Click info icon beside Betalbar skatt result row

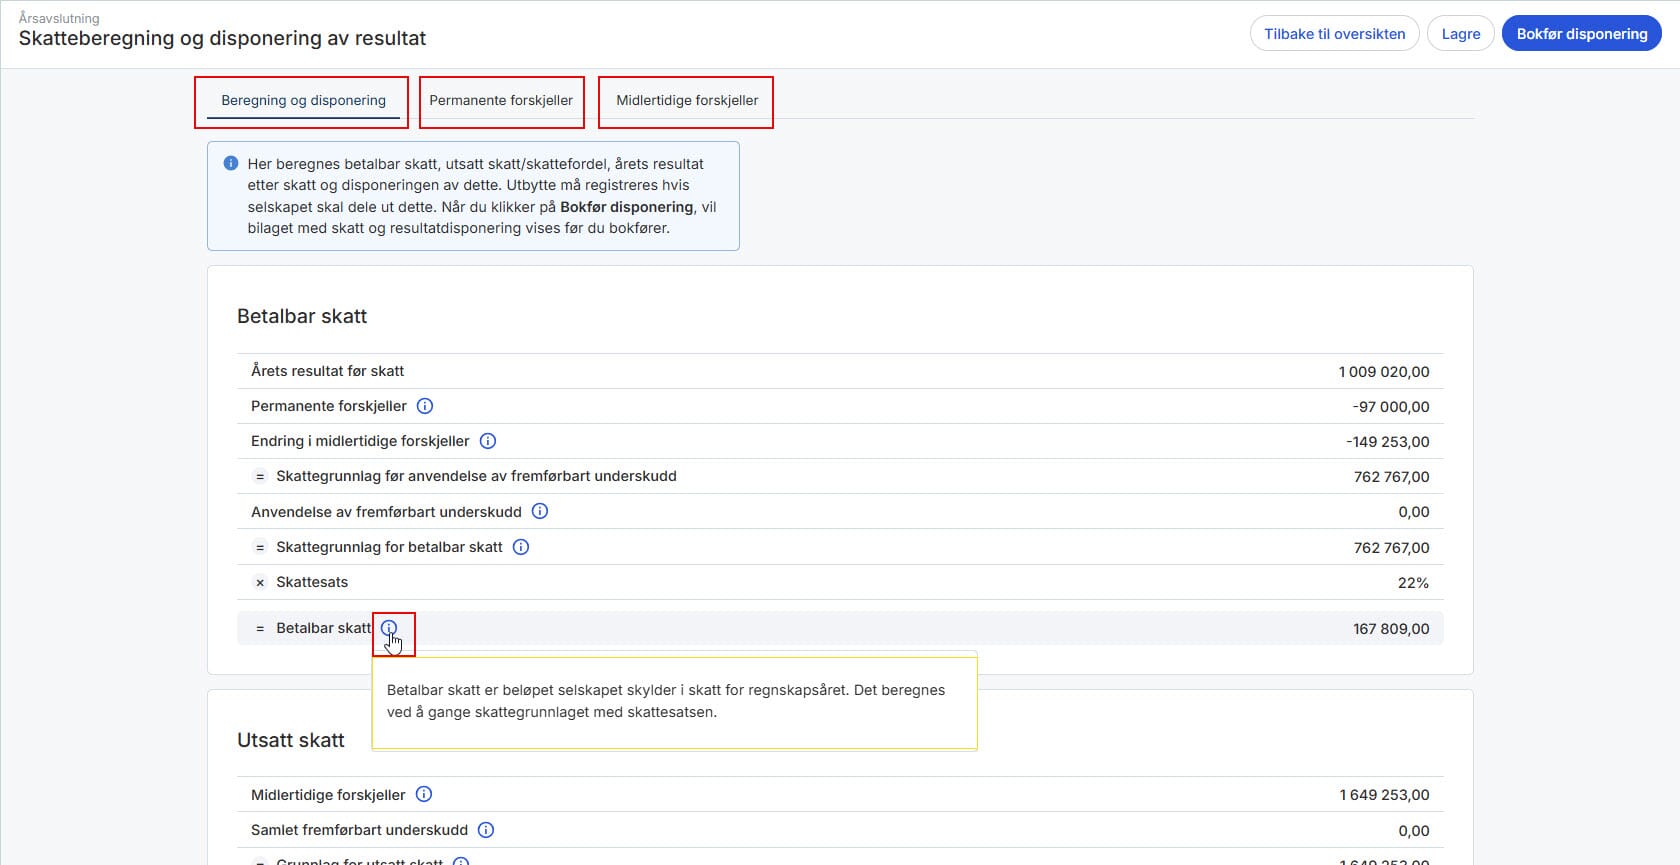pyautogui.click(x=389, y=628)
